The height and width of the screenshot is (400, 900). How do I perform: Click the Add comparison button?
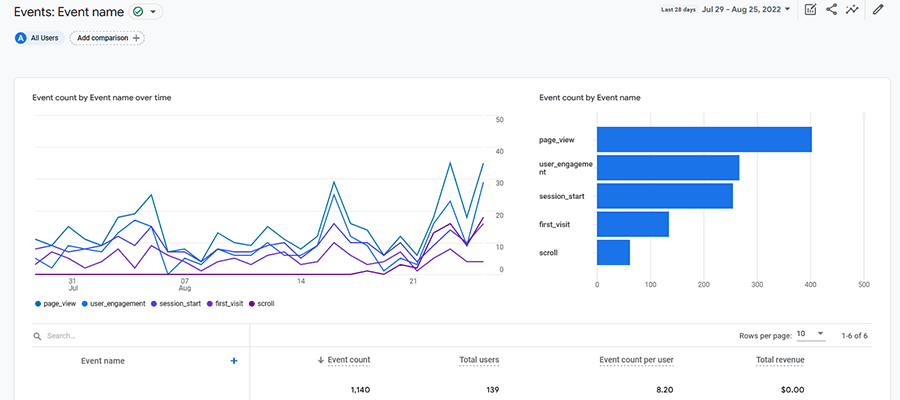click(x=107, y=38)
